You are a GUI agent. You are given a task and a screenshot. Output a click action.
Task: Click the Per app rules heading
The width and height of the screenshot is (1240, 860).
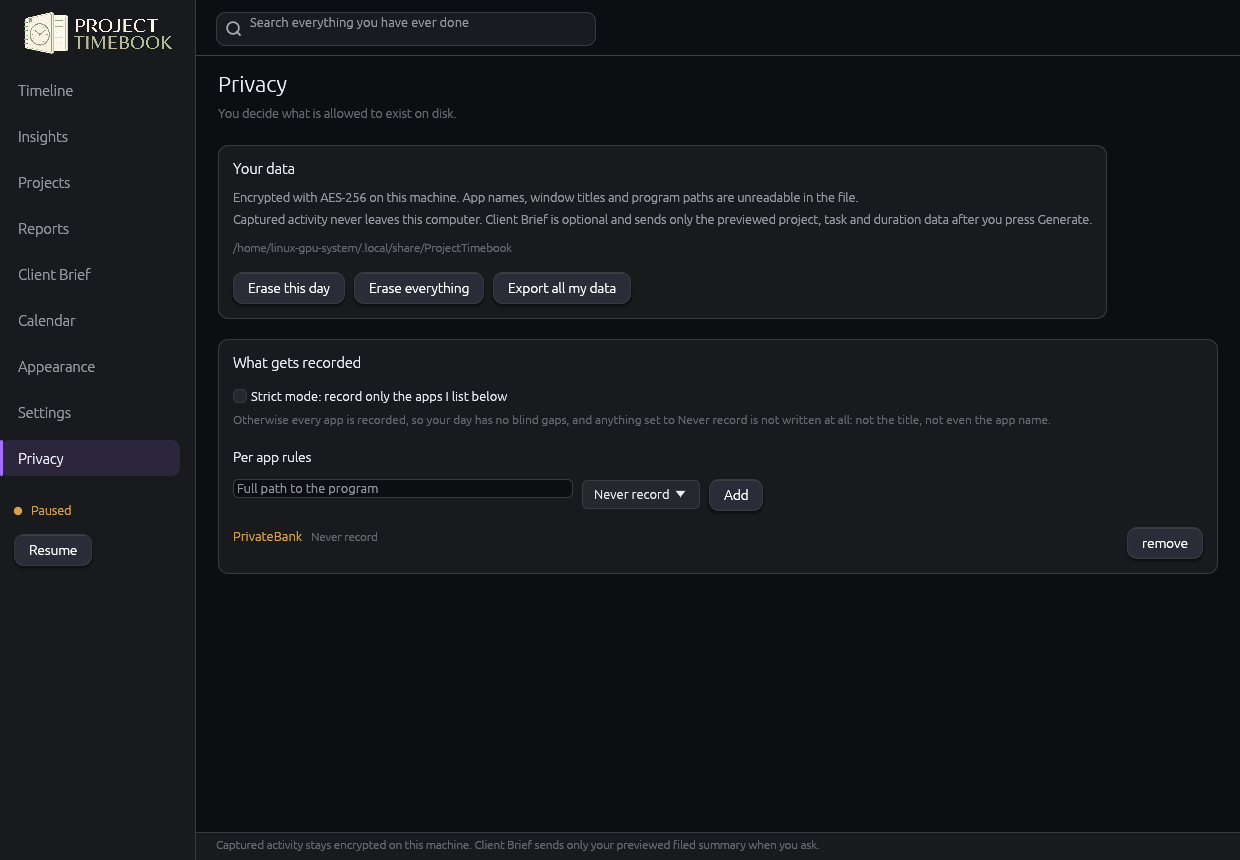tap(272, 457)
